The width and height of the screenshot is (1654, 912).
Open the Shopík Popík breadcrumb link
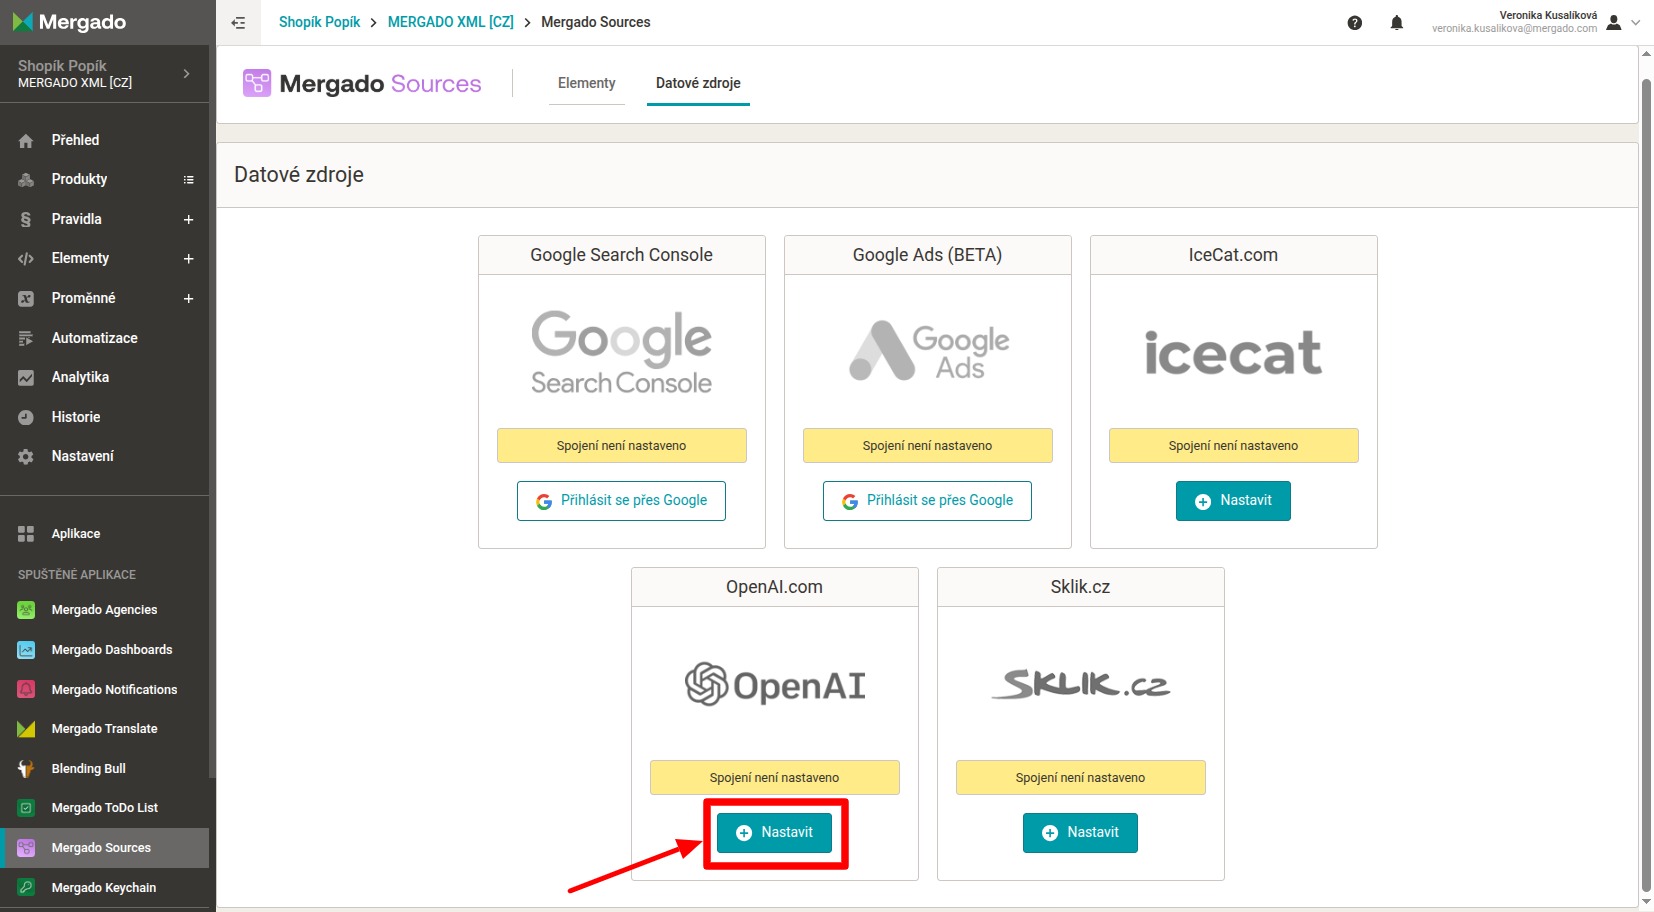click(x=319, y=22)
